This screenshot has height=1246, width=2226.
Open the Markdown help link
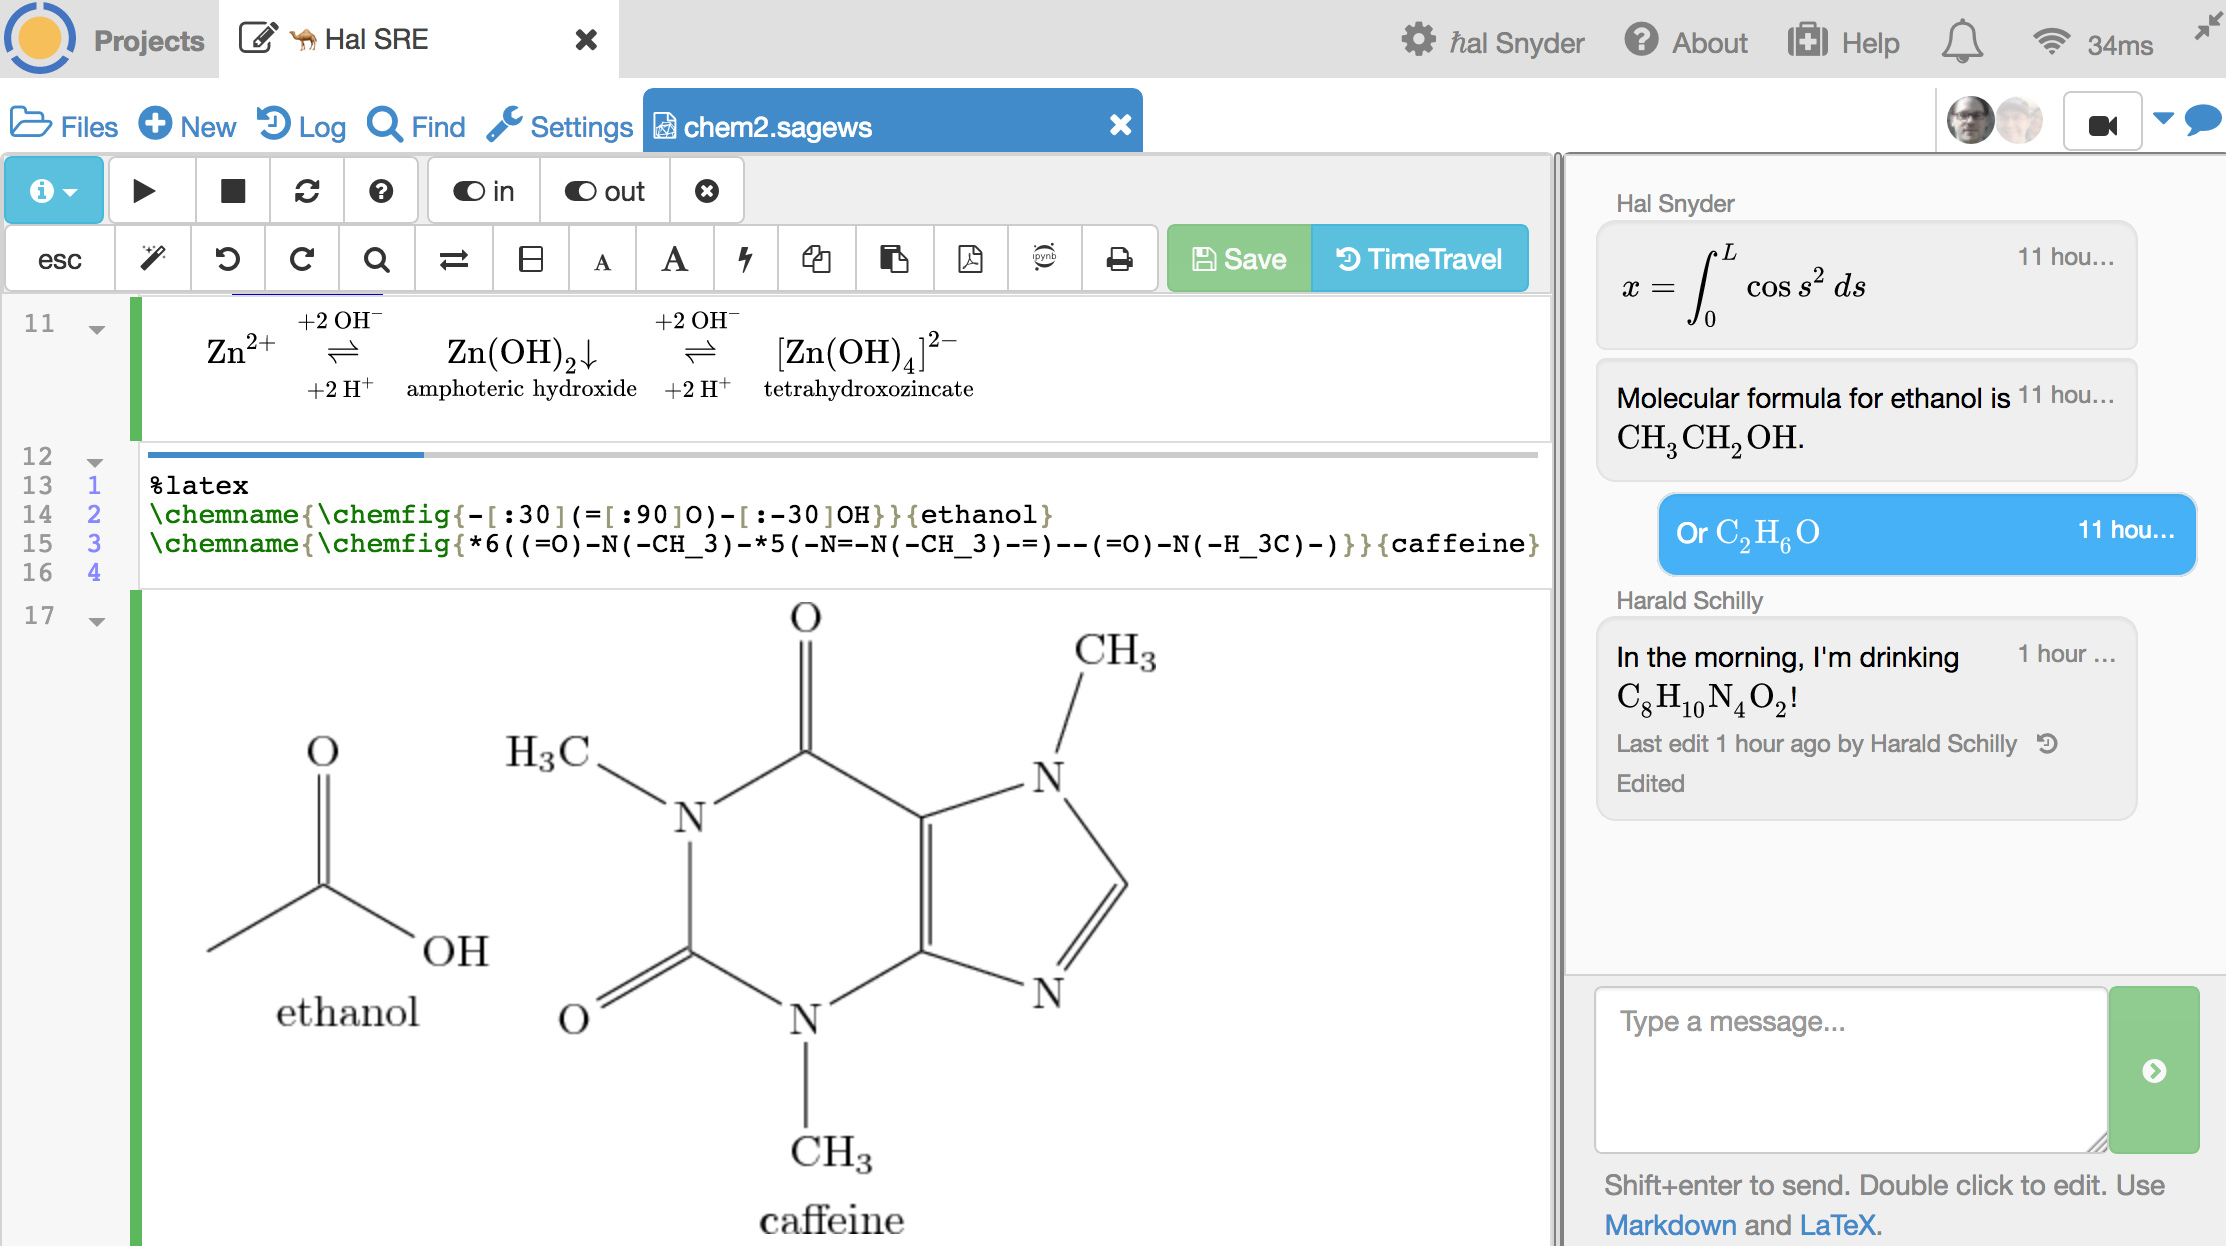point(1668,1225)
